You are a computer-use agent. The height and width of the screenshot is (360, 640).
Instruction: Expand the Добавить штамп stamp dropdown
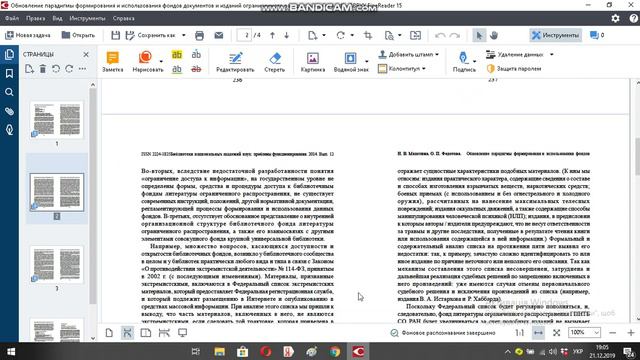click(437, 54)
